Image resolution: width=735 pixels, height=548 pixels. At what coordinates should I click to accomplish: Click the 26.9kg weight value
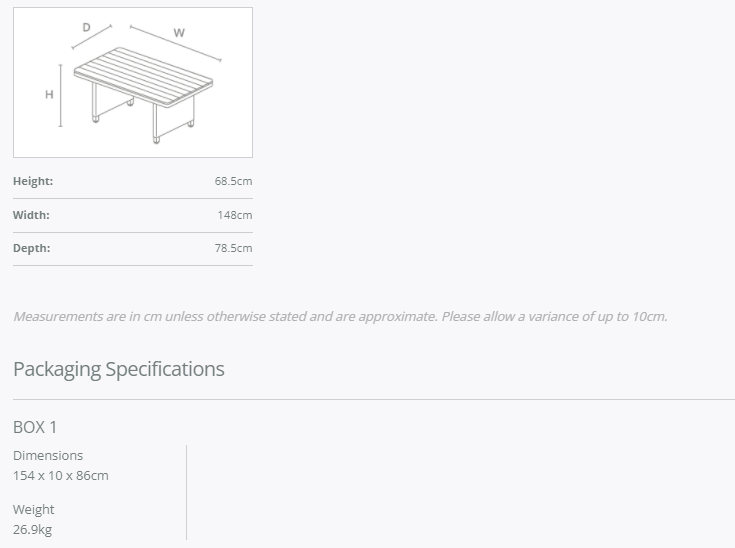tap(32, 529)
